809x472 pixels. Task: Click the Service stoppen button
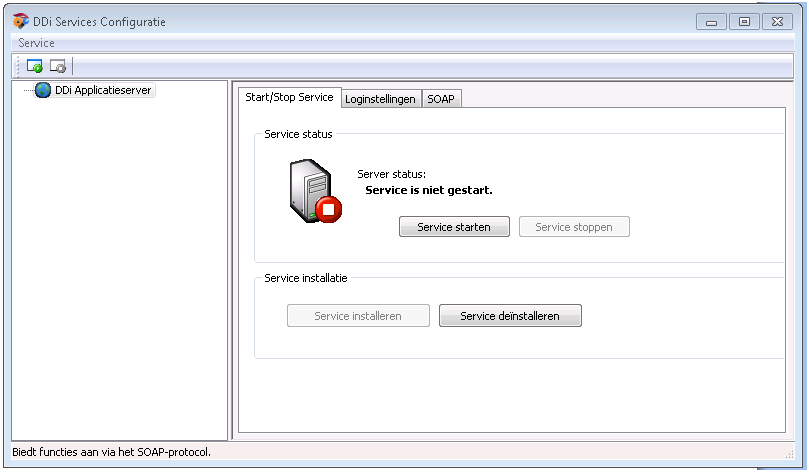tap(574, 227)
